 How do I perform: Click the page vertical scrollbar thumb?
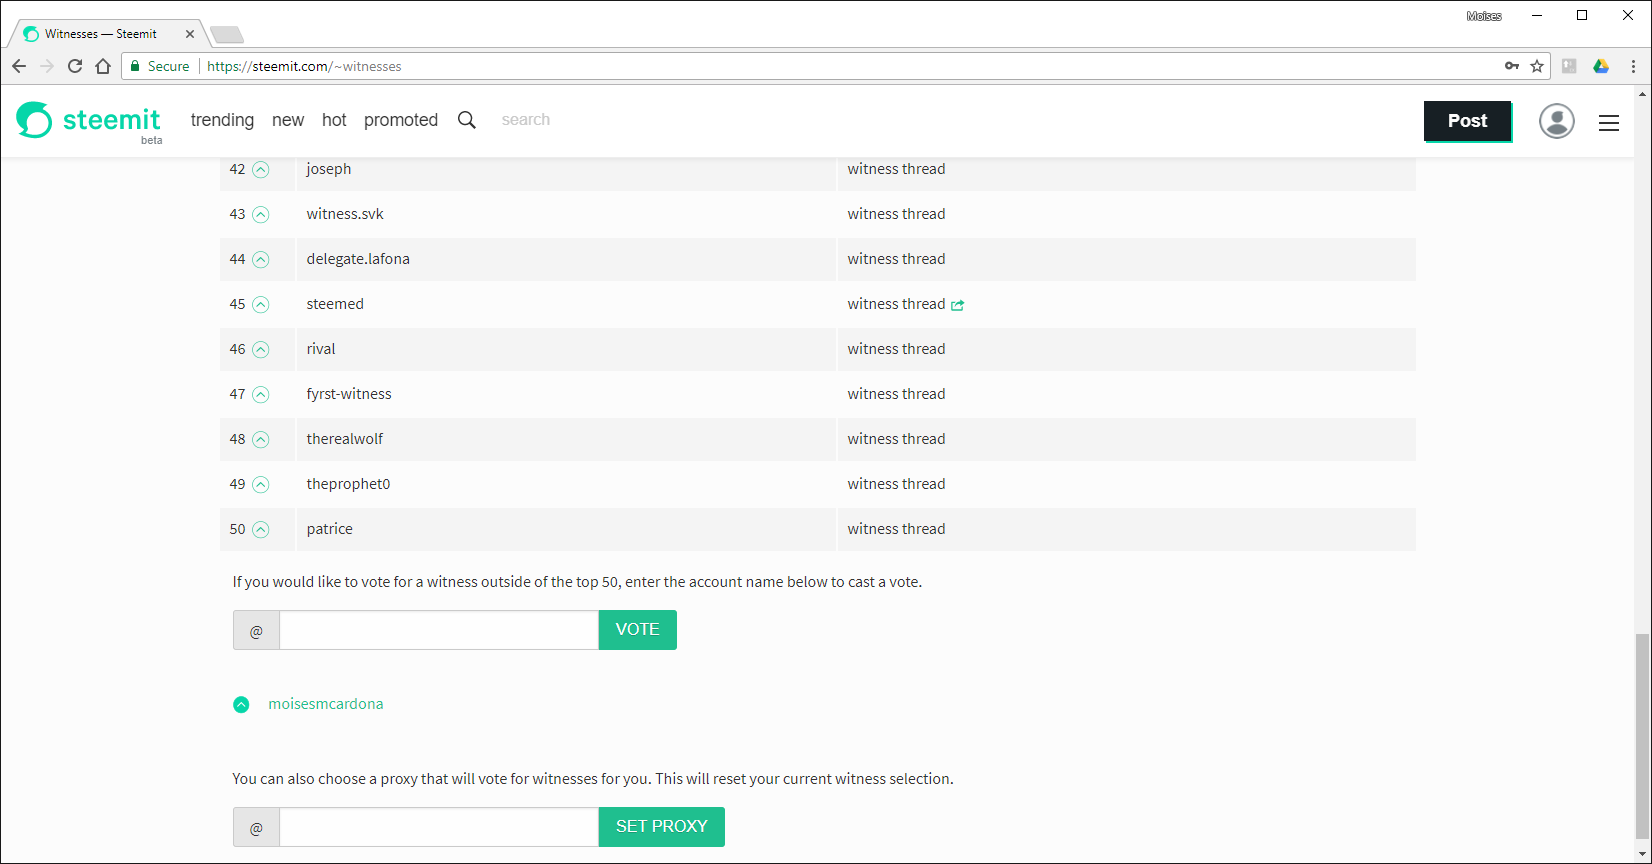(x=1642, y=736)
